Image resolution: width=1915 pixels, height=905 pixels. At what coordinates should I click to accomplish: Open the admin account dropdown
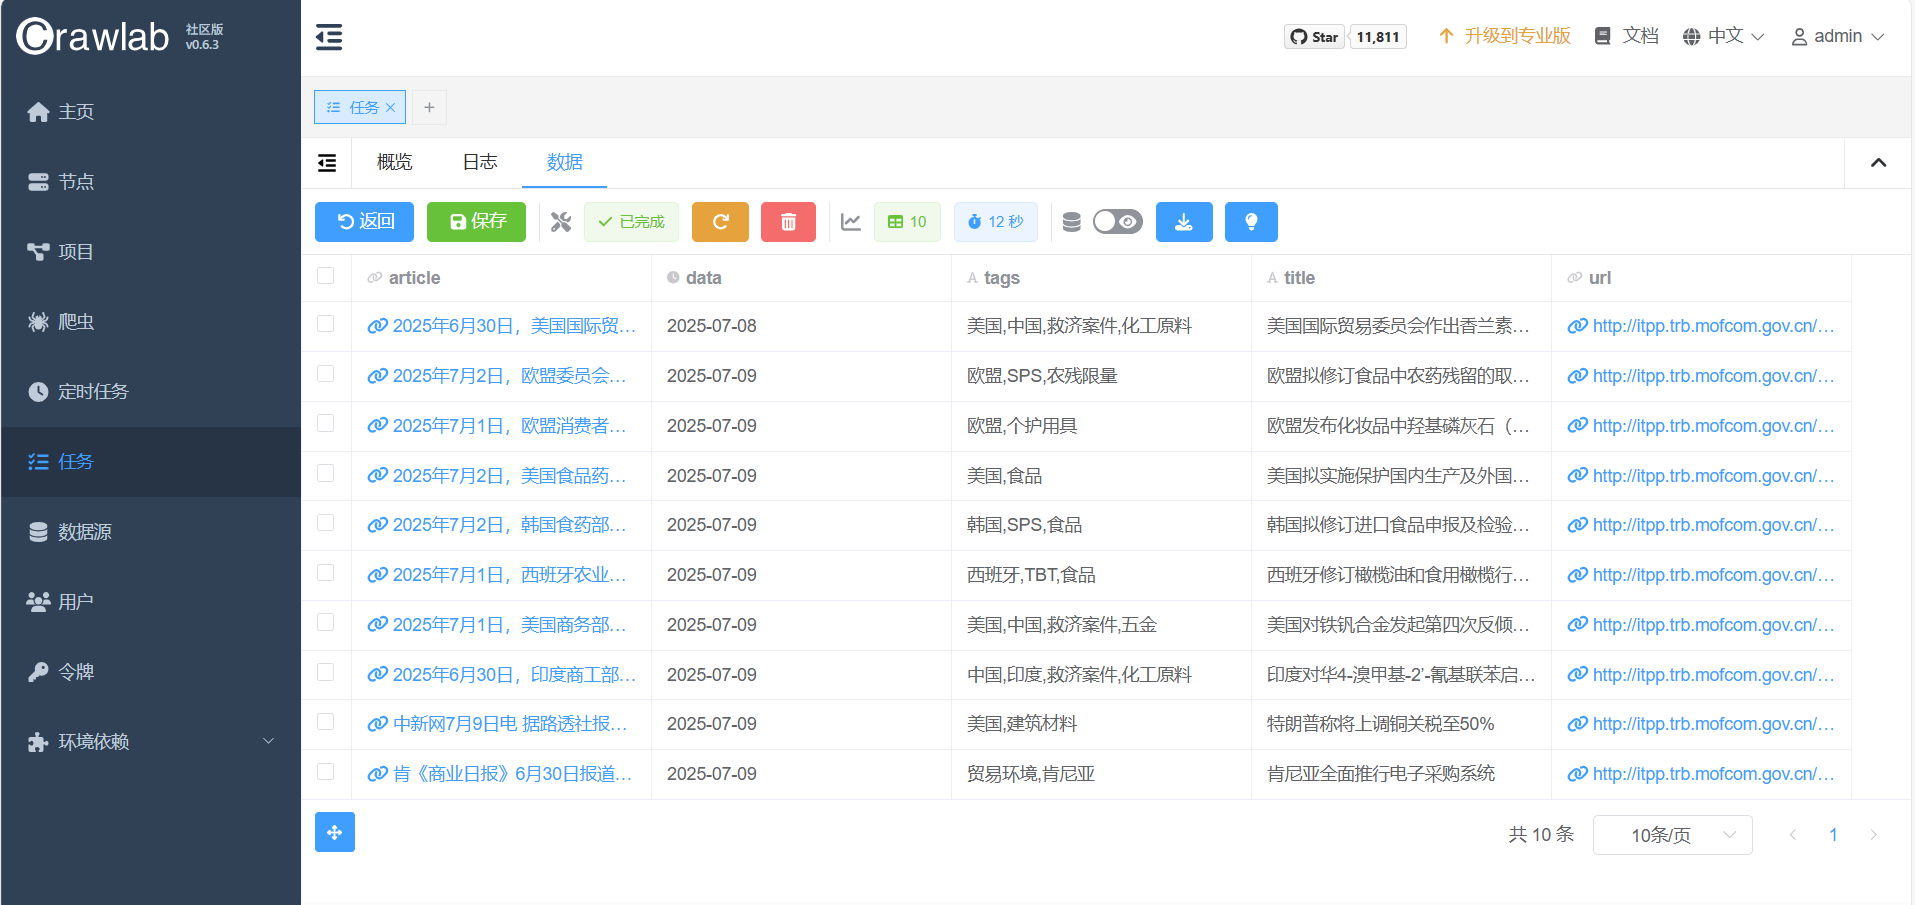[x=1837, y=35]
